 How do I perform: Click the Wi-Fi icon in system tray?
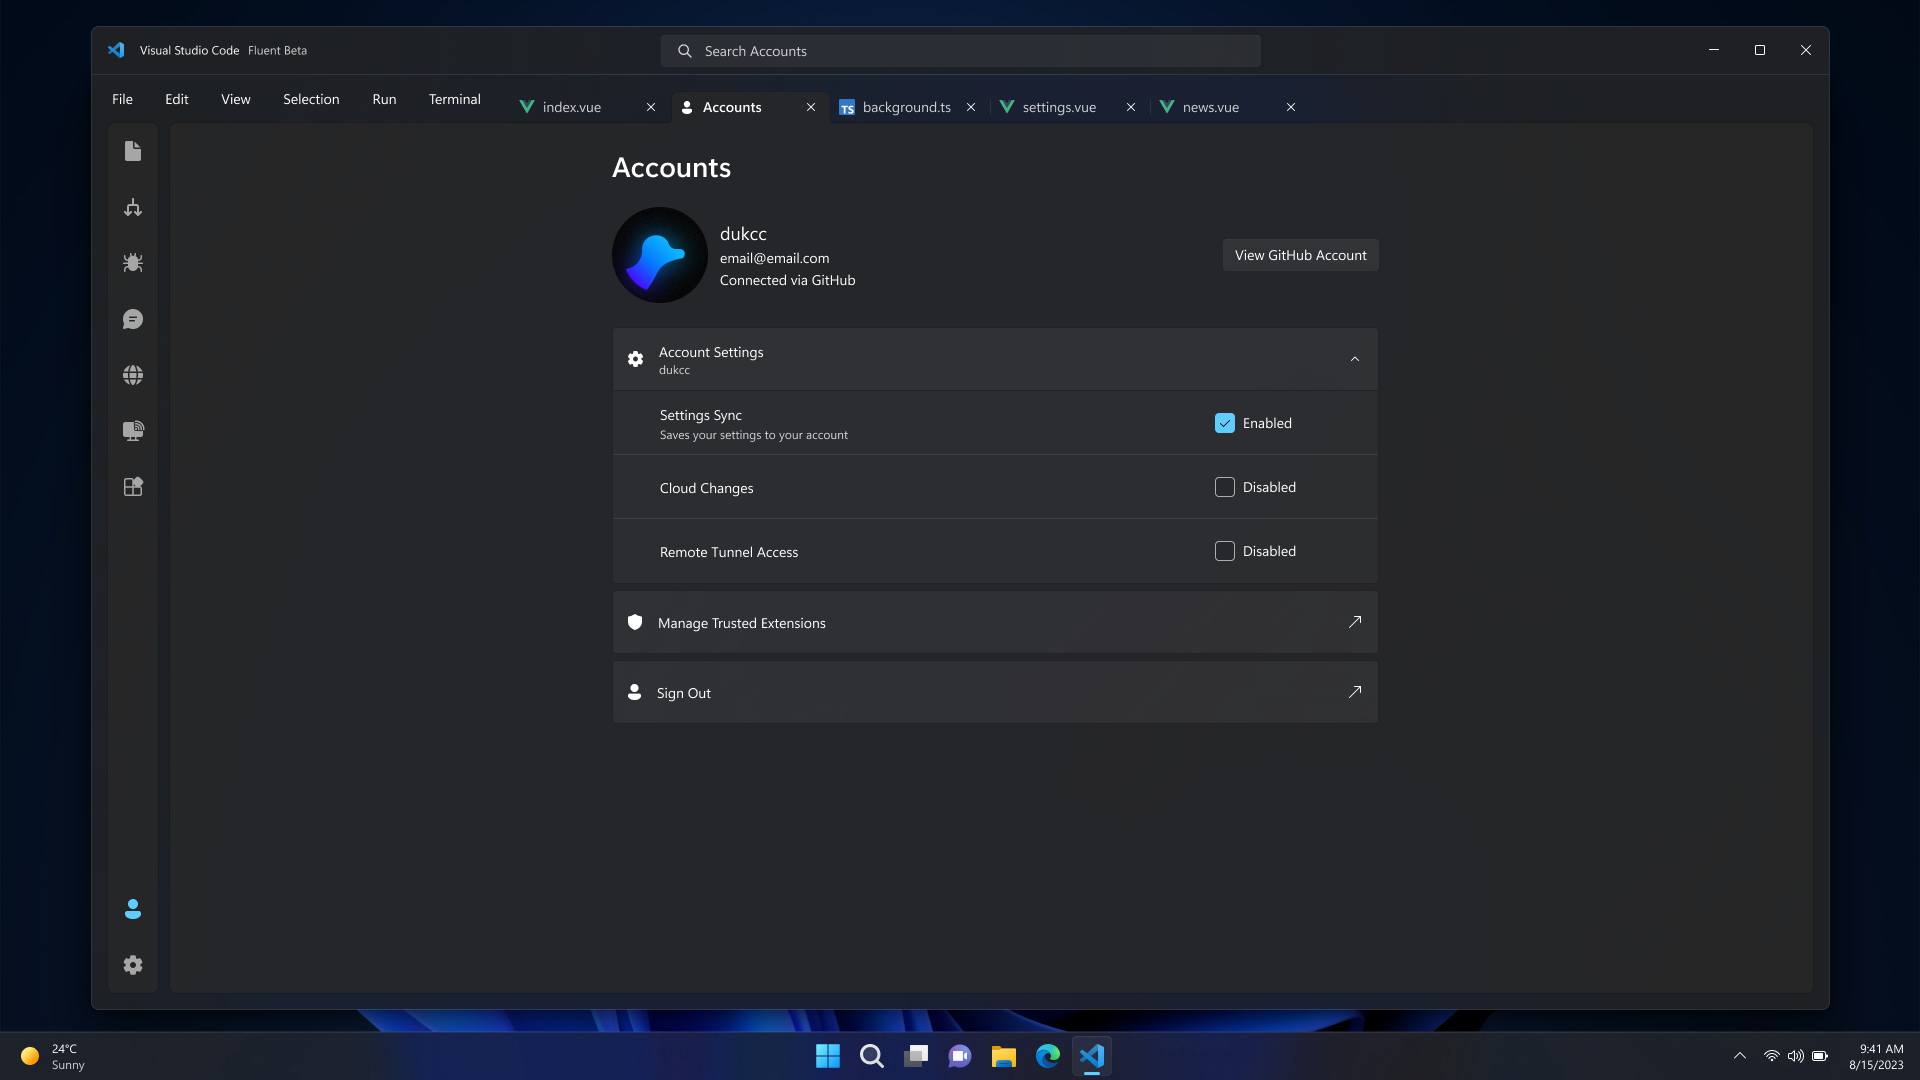(x=1771, y=1056)
